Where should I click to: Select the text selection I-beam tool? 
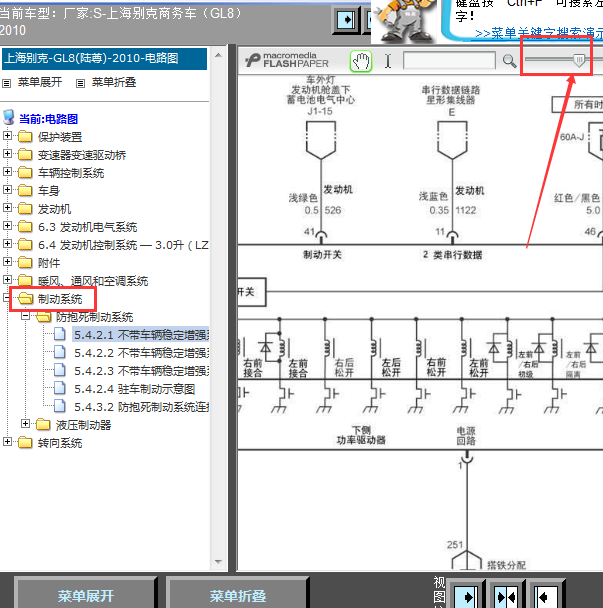click(388, 61)
